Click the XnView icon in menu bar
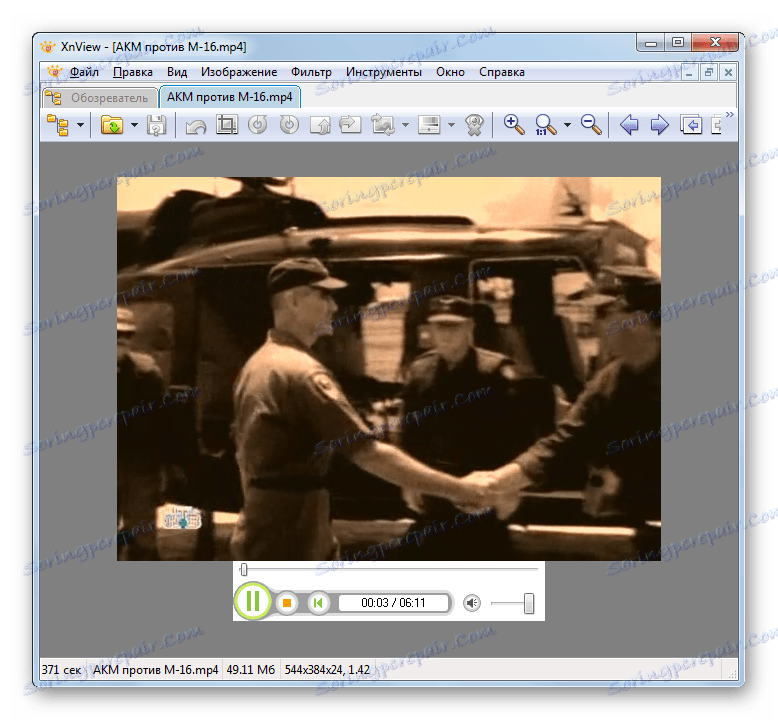Screen dimensions: 778x720 [54, 72]
